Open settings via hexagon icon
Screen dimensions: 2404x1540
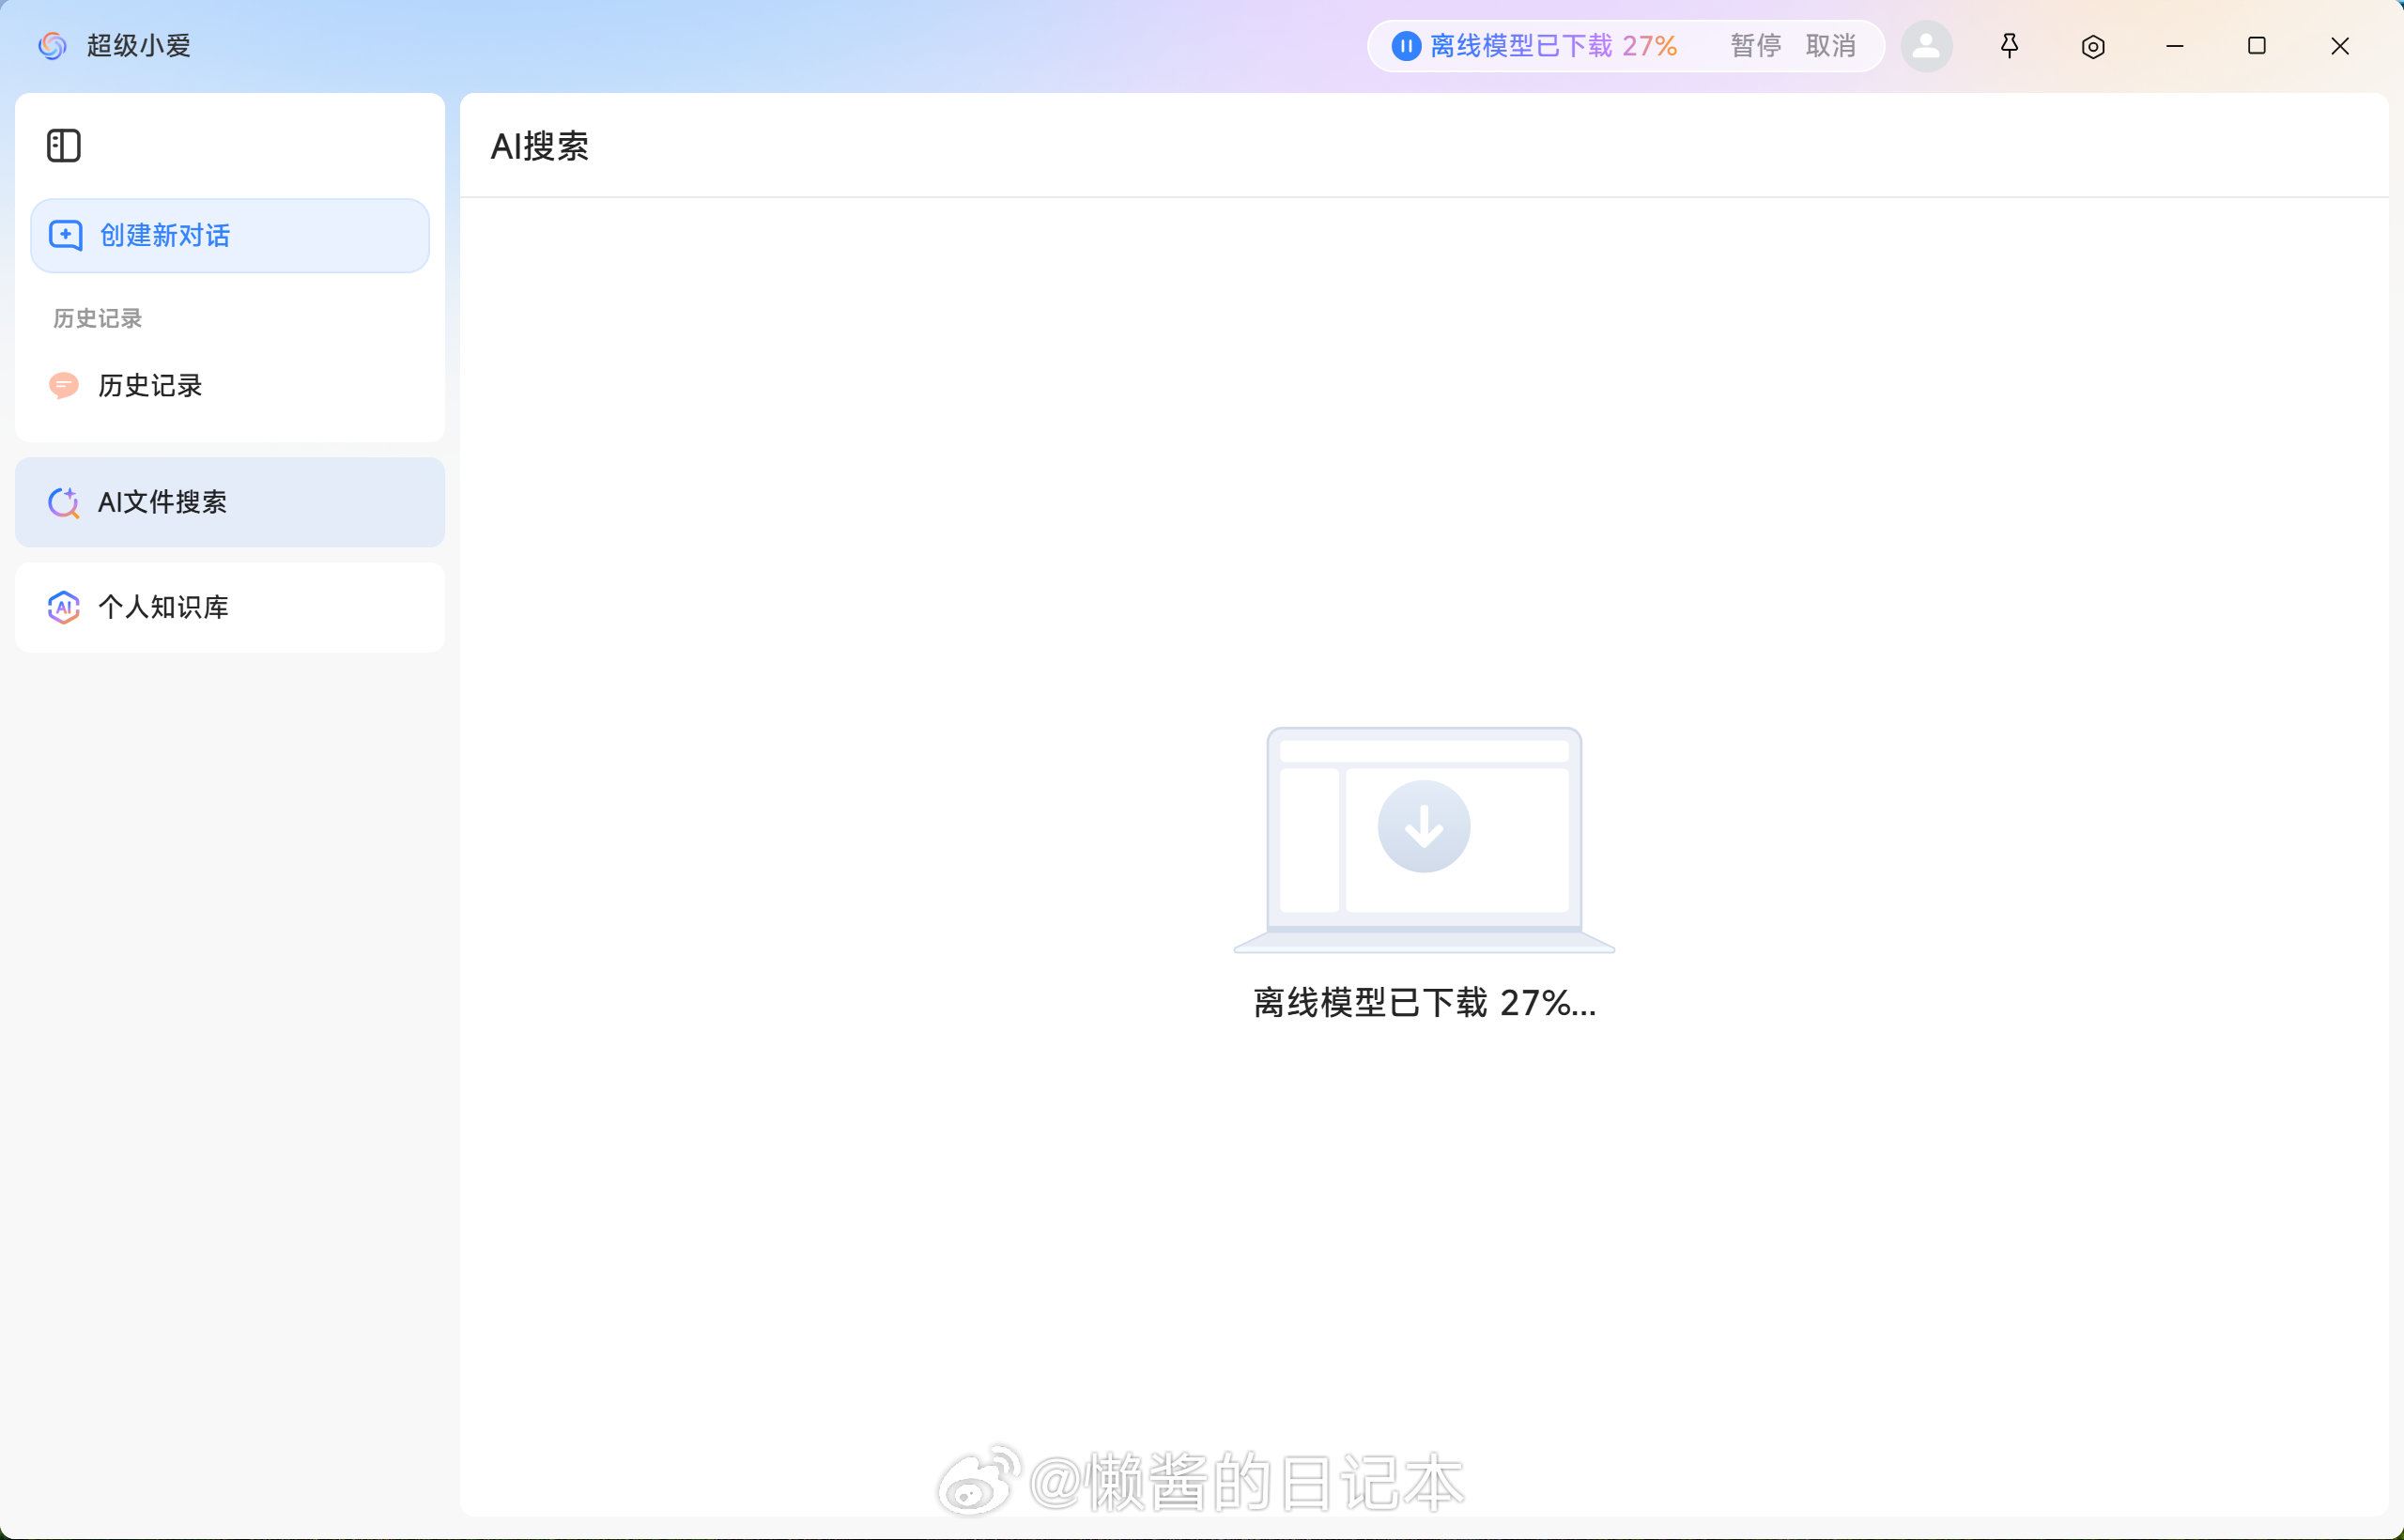point(2092,46)
